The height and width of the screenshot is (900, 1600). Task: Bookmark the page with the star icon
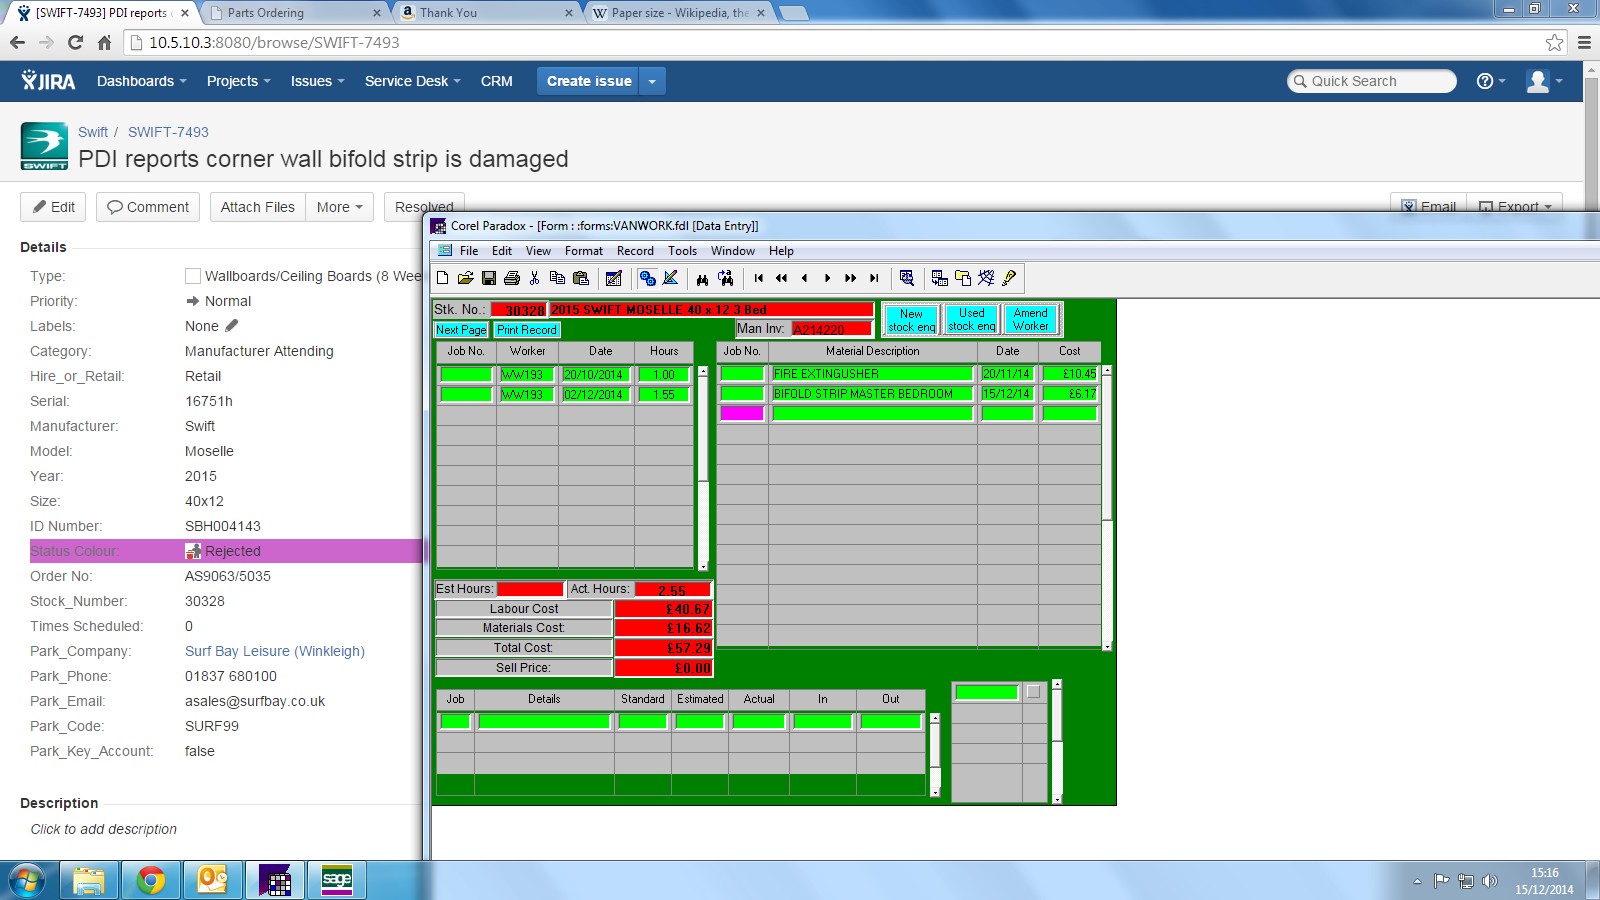tap(1554, 42)
